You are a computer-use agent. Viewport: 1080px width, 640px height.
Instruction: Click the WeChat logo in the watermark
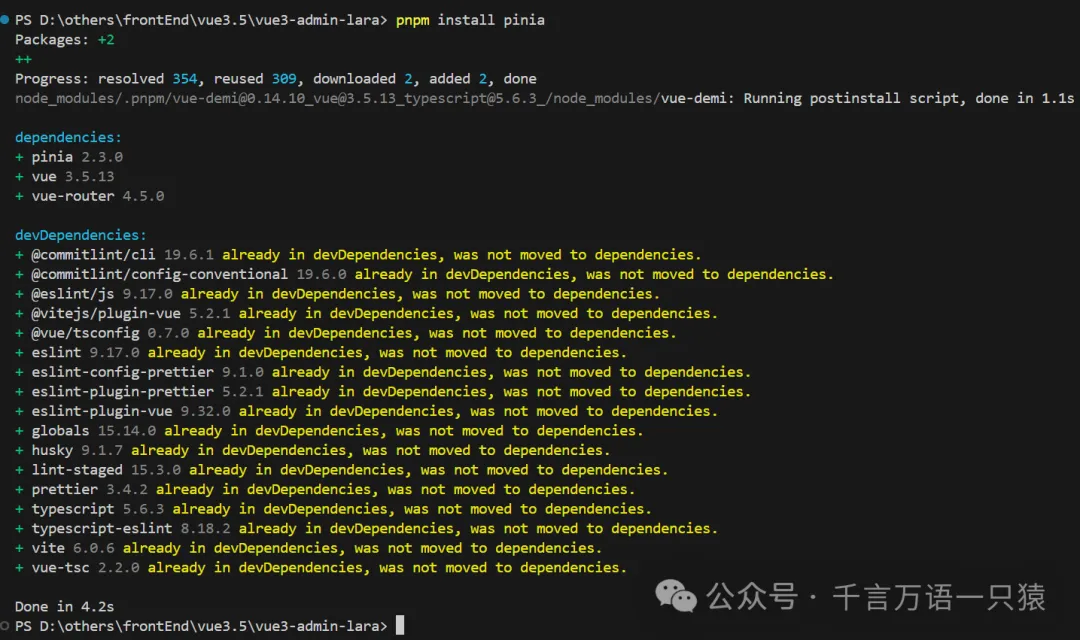pyautogui.click(x=676, y=597)
